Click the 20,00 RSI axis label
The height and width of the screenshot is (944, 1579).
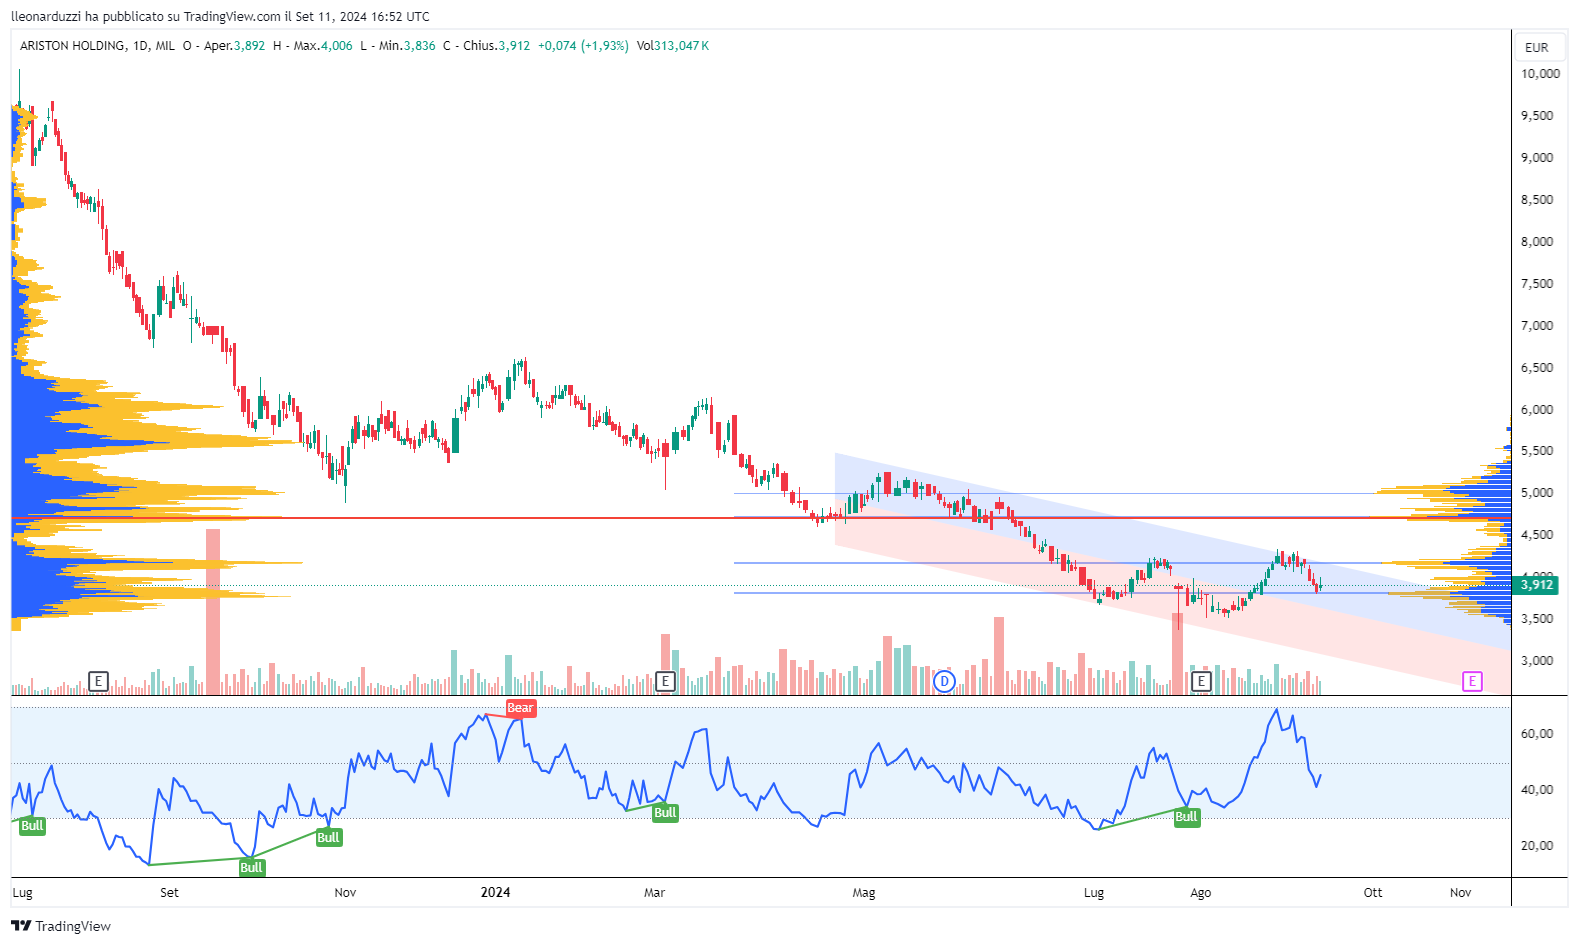click(x=1537, y=846)
